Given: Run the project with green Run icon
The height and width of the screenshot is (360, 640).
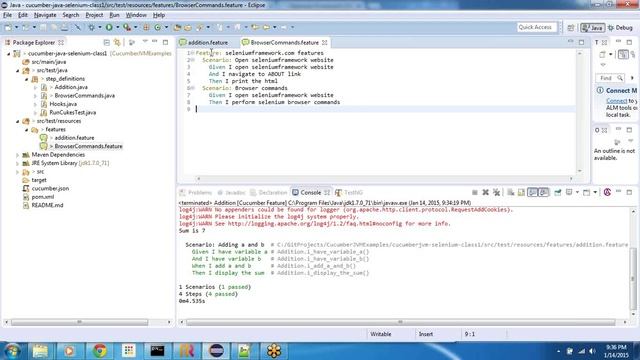Looking at the screenshot, I should pos(109,27).
